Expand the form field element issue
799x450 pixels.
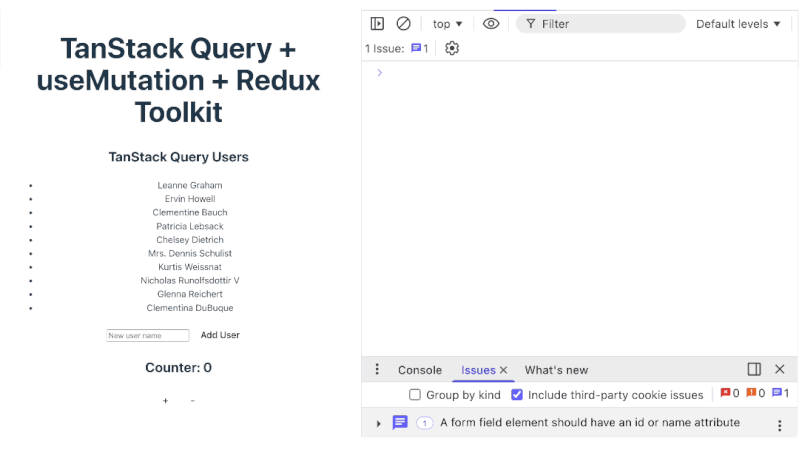pyautogui.click(x=379, y=424)
